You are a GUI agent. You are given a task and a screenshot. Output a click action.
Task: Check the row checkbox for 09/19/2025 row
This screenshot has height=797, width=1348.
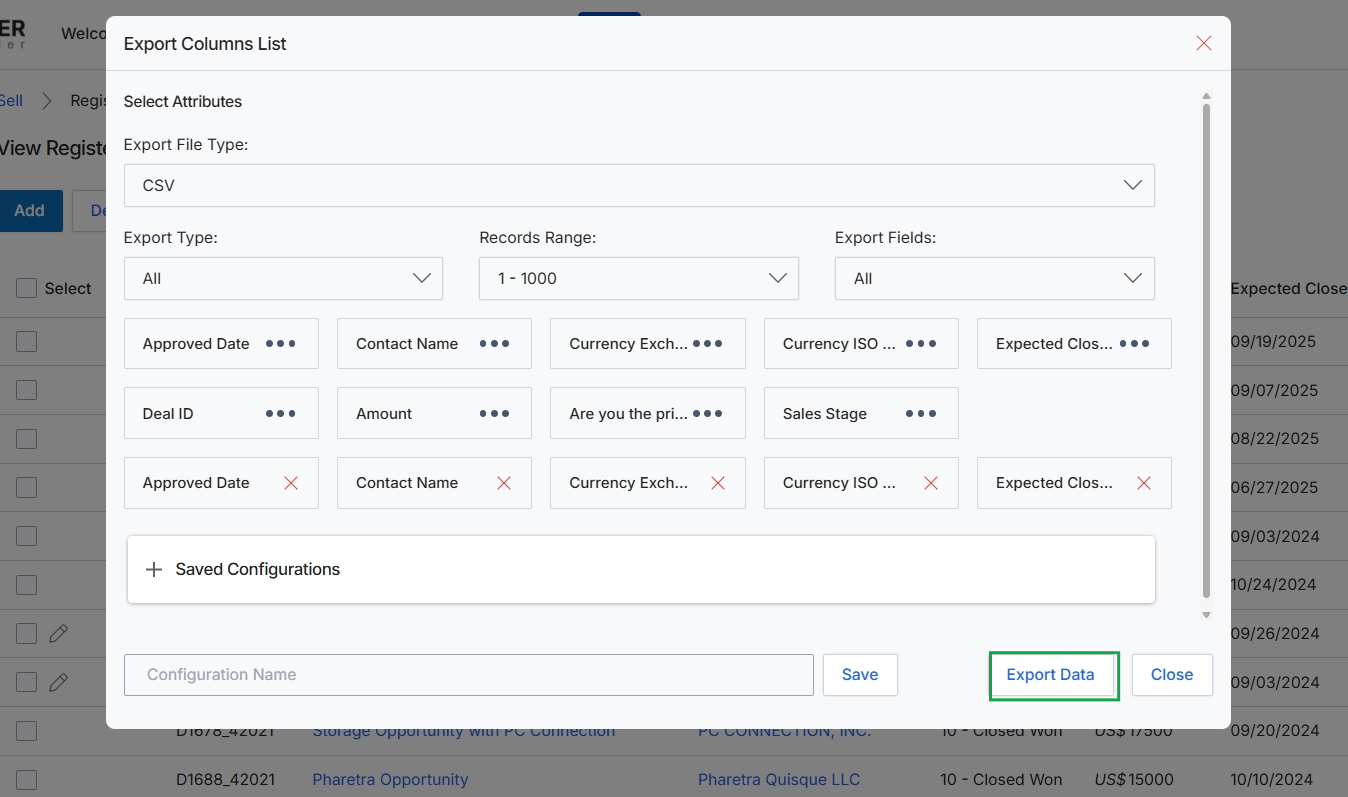coord(26,342)
